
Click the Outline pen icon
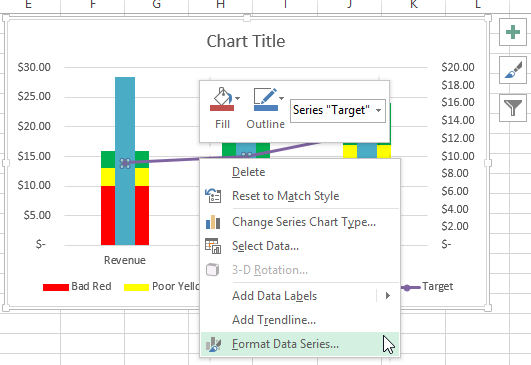click(x=266, y=99)
